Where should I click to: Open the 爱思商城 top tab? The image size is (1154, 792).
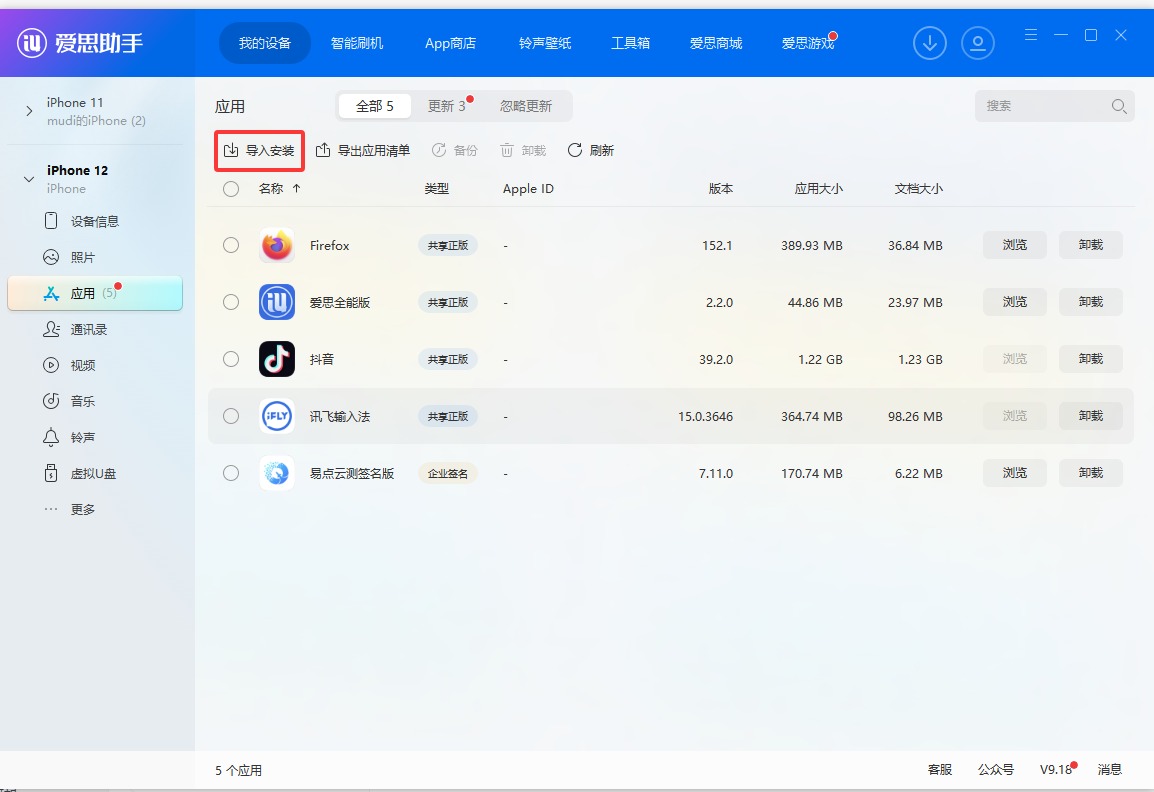[716, 43]
